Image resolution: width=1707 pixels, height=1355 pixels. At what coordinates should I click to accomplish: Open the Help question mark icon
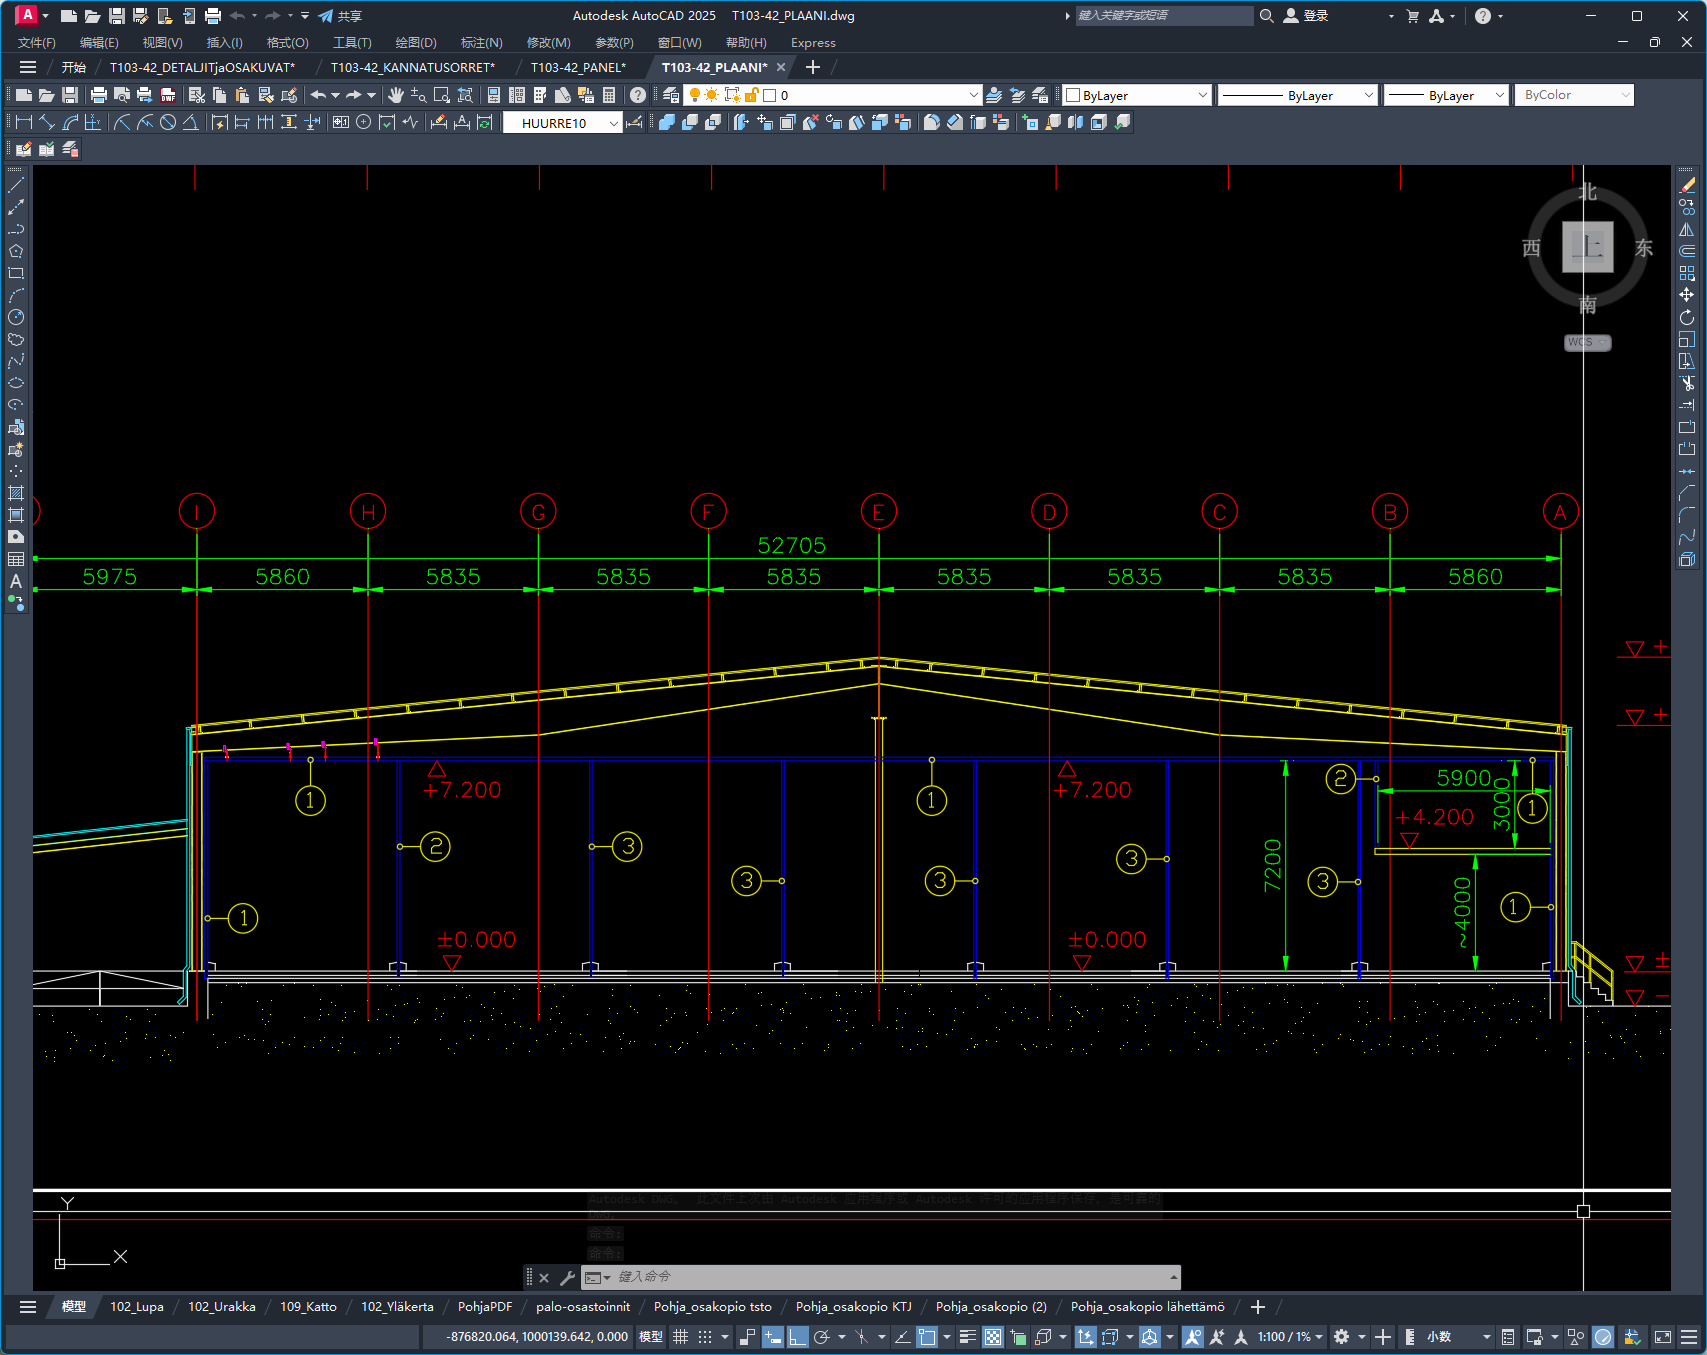point(638,95)
